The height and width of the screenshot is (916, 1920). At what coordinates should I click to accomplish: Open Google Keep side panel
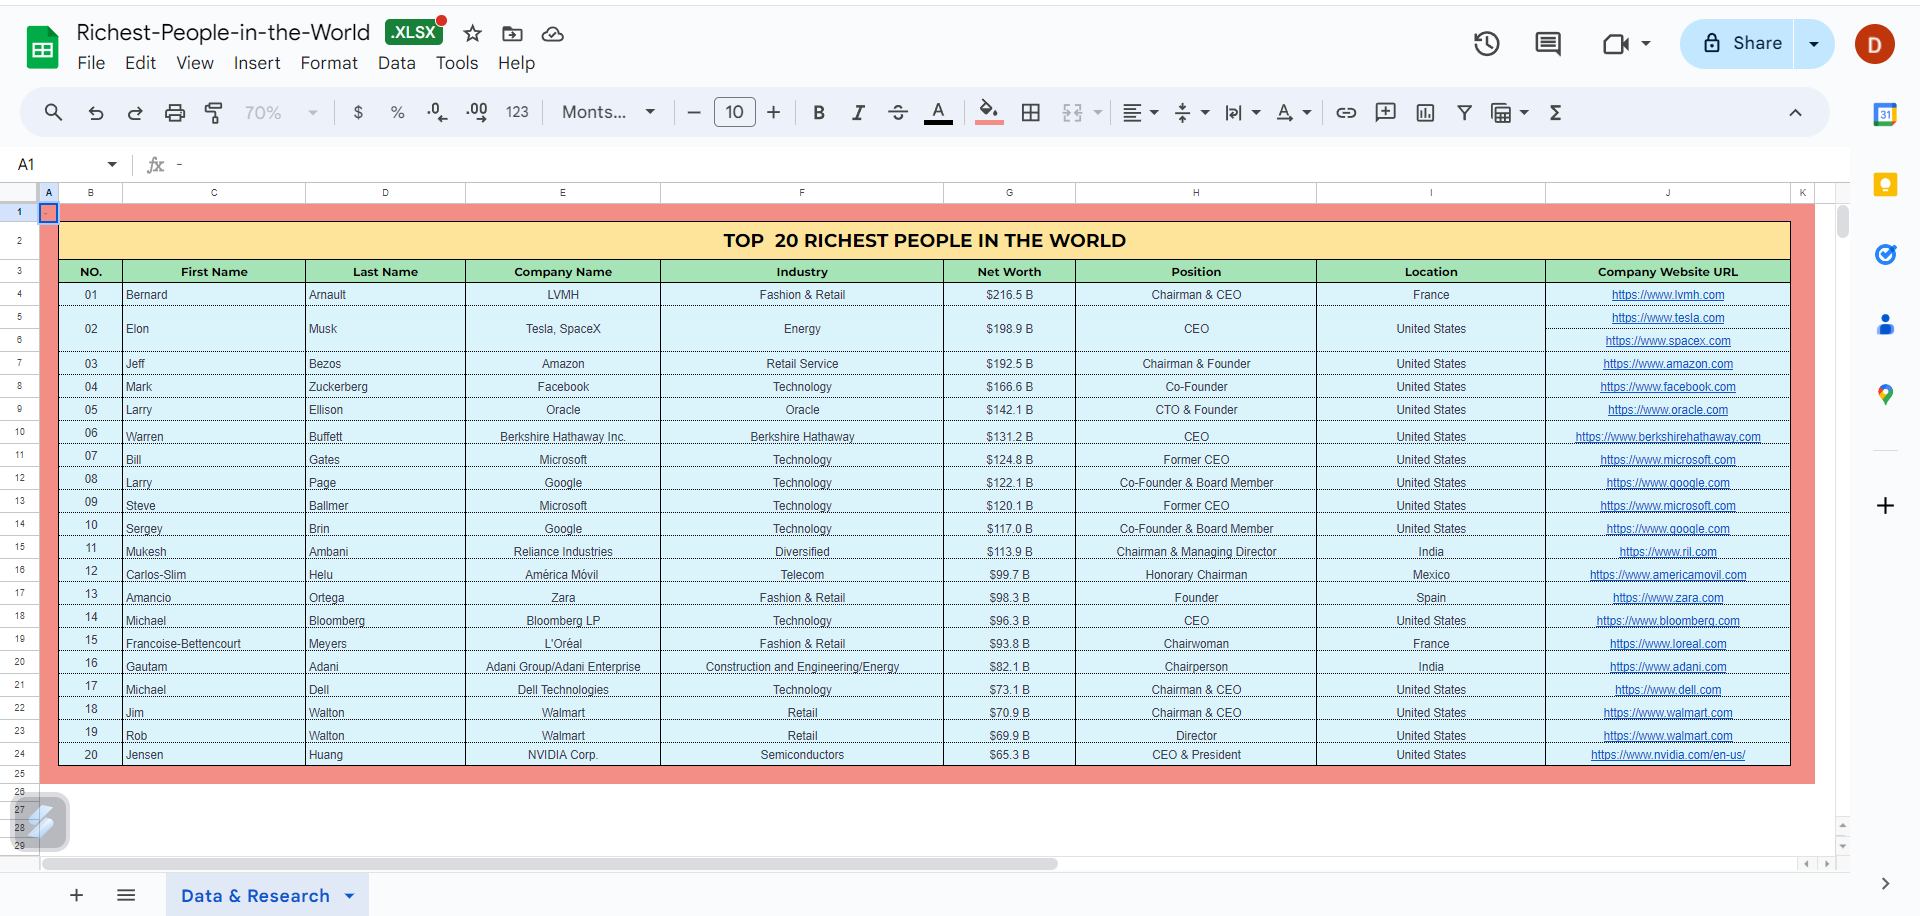click(1885, 185)
